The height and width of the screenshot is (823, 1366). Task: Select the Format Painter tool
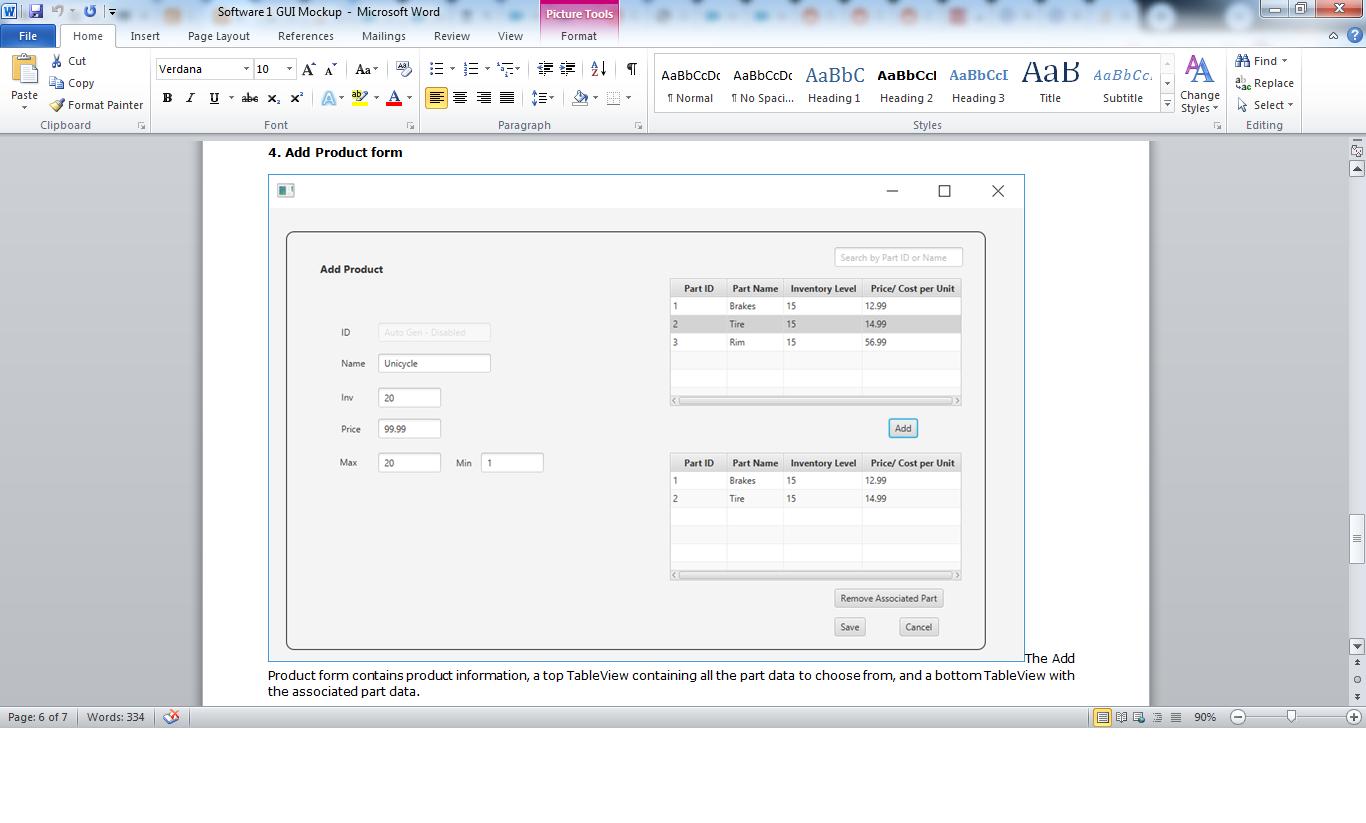96,104
